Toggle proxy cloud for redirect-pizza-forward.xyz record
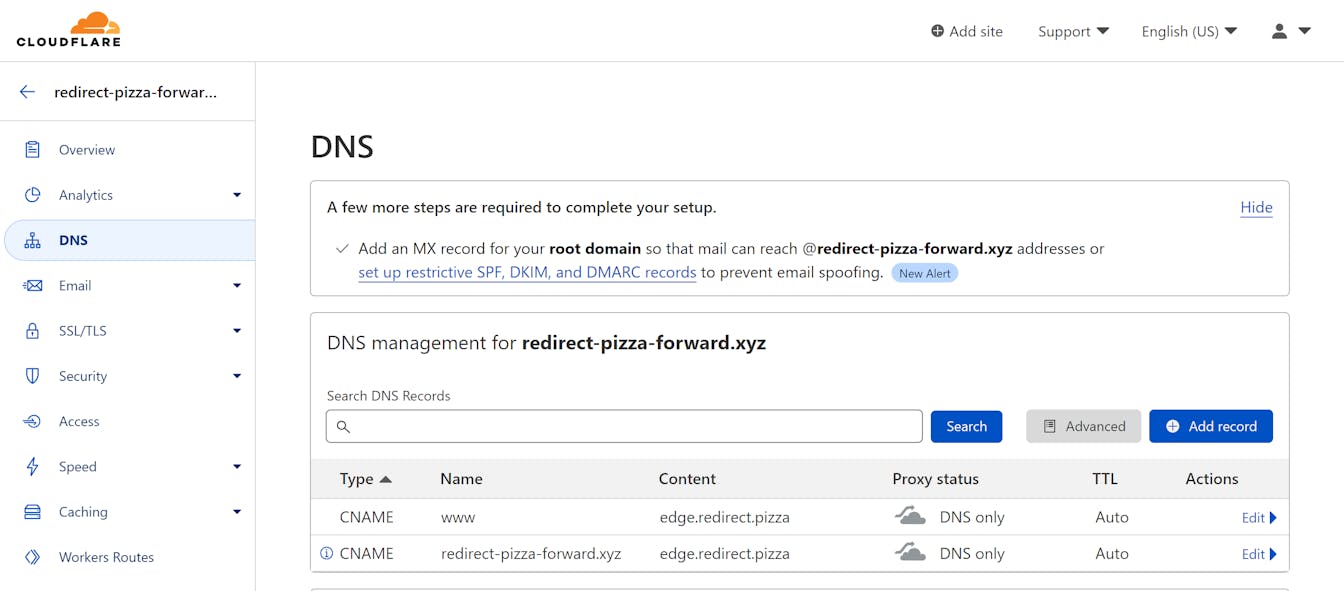This screenshot has width=1344, height=591. pyautogui.click(x=910, y=553)
